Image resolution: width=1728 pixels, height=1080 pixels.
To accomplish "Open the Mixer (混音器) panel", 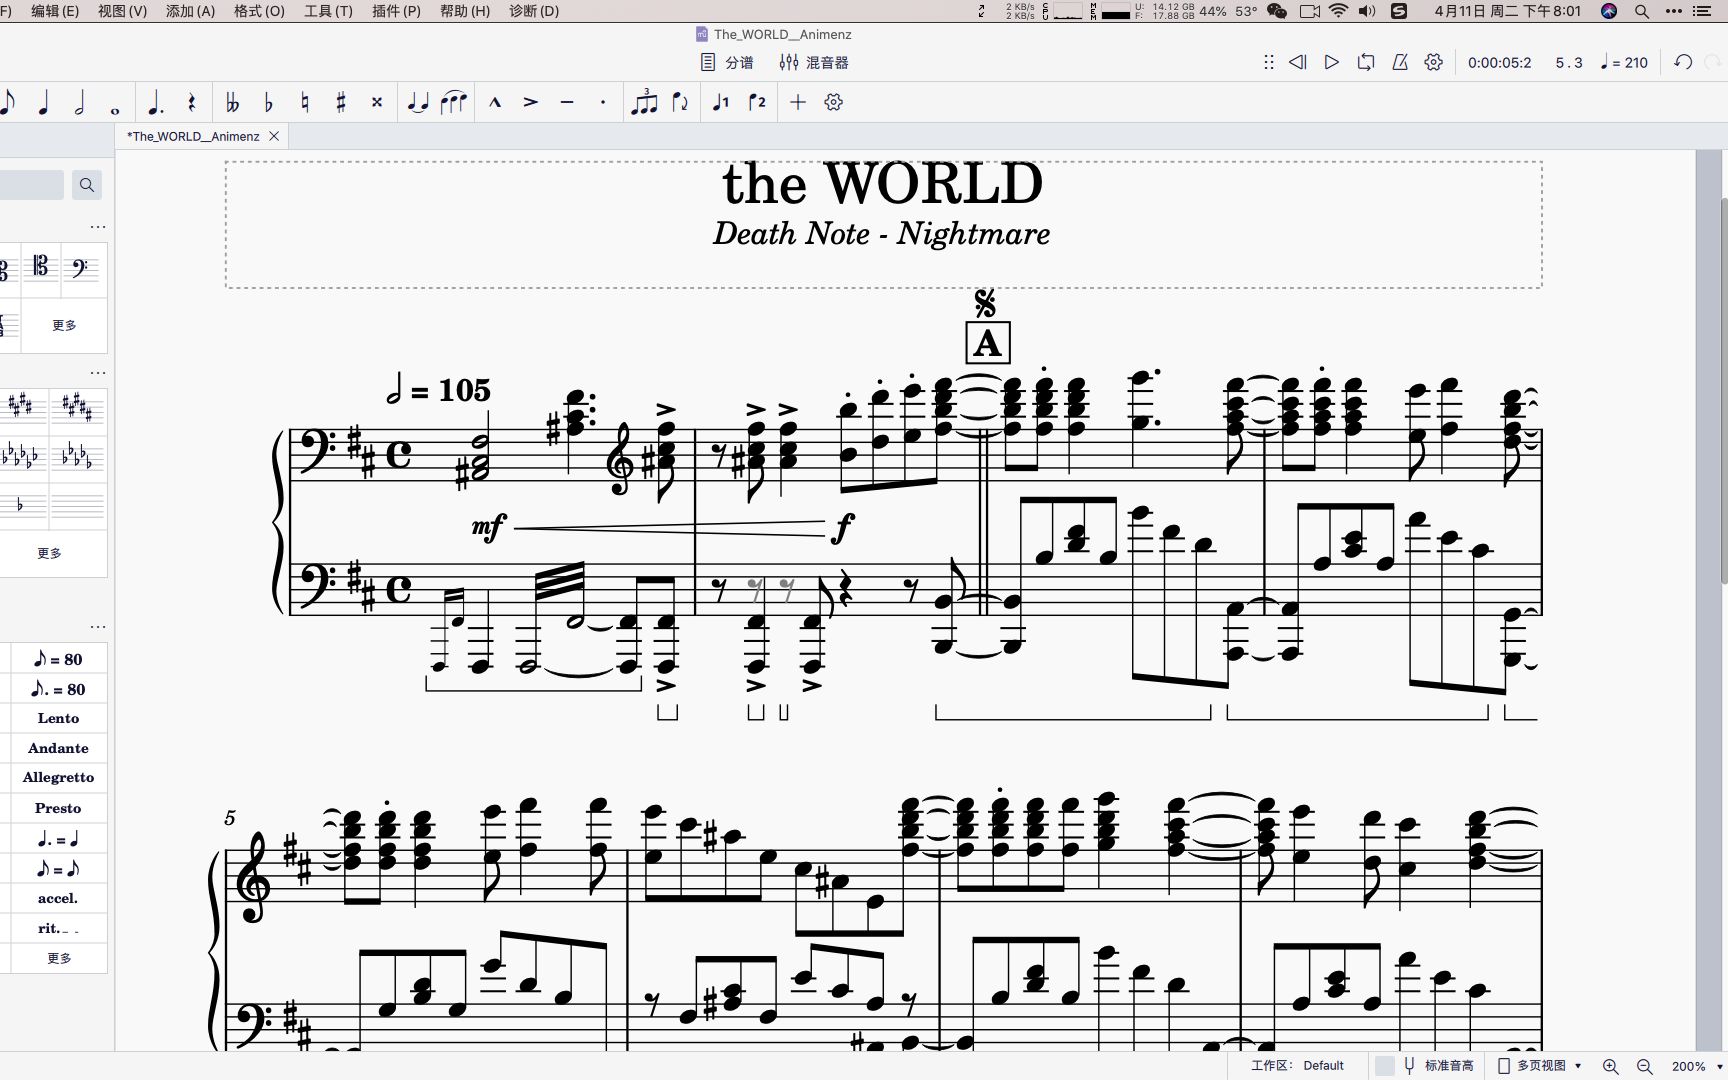I will [x=814, y=62].
